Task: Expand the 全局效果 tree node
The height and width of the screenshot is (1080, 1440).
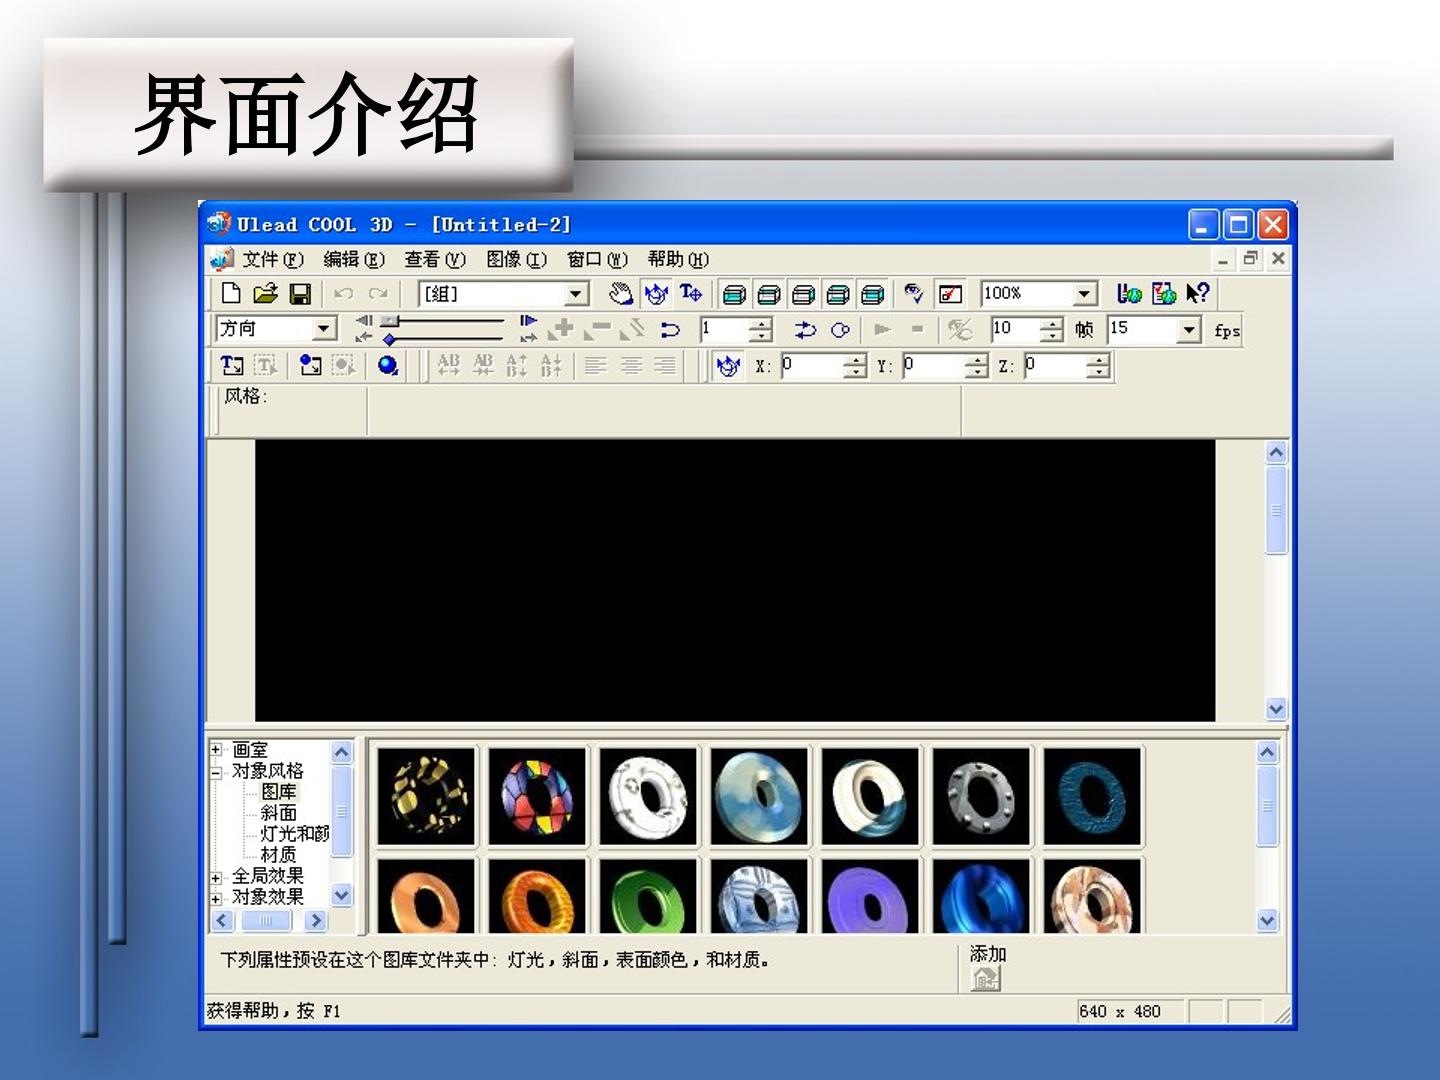Action: (216, 877)
